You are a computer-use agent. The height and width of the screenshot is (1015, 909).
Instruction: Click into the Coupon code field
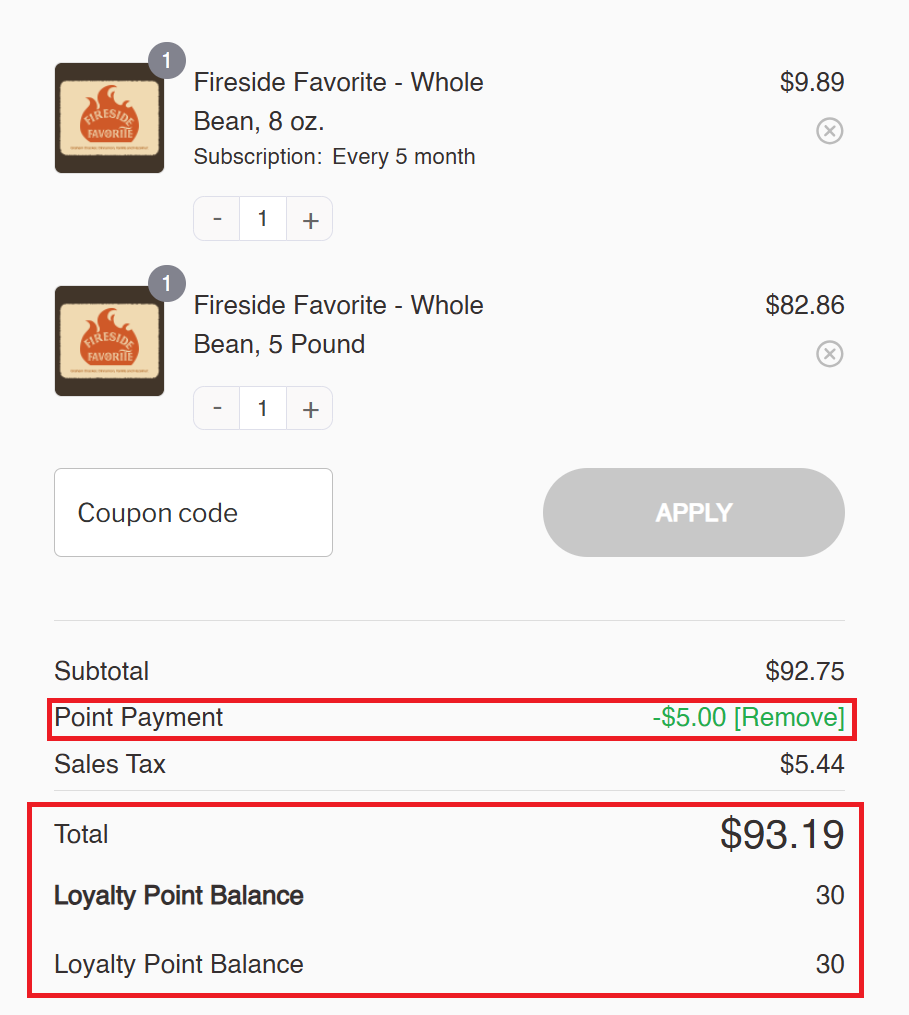point(194,513)
